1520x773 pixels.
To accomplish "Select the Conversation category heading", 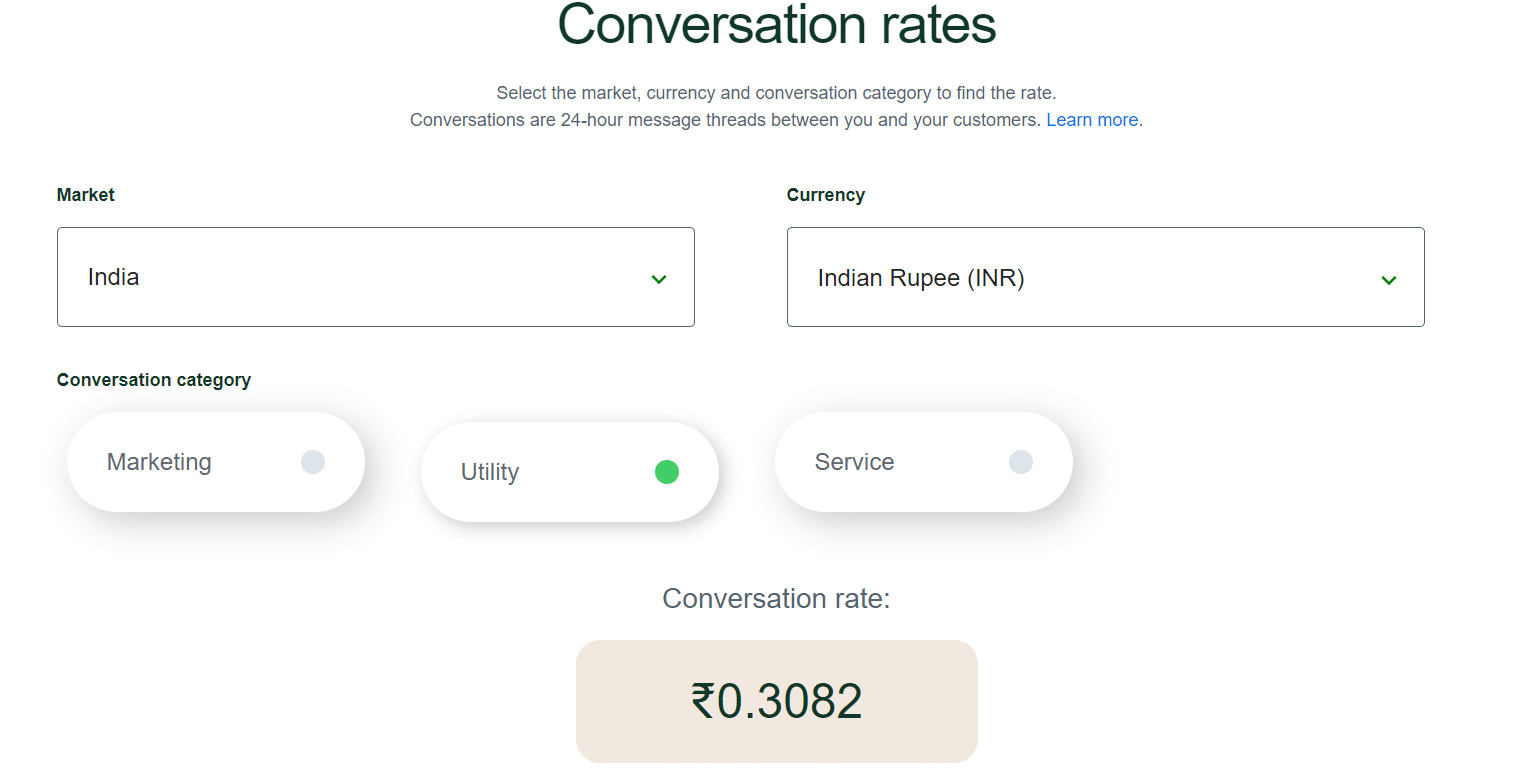I will [154, 379].
